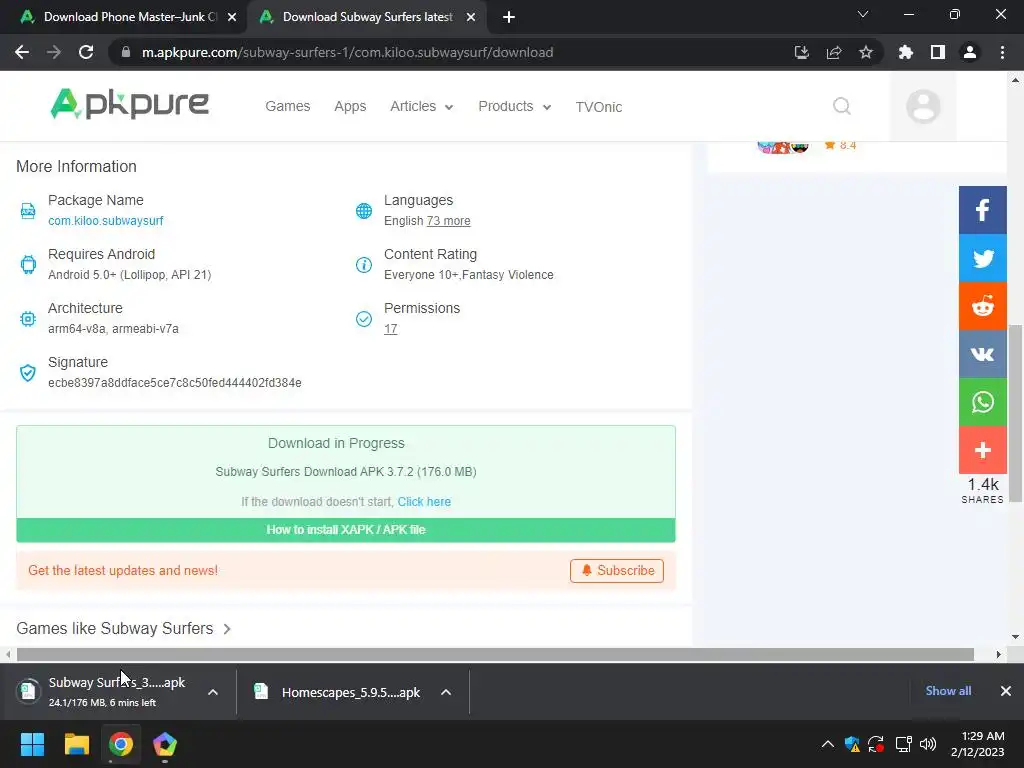The image size is (1024, 768).
Task: Close the Subway Surfers tab
Action: [471, 17]
